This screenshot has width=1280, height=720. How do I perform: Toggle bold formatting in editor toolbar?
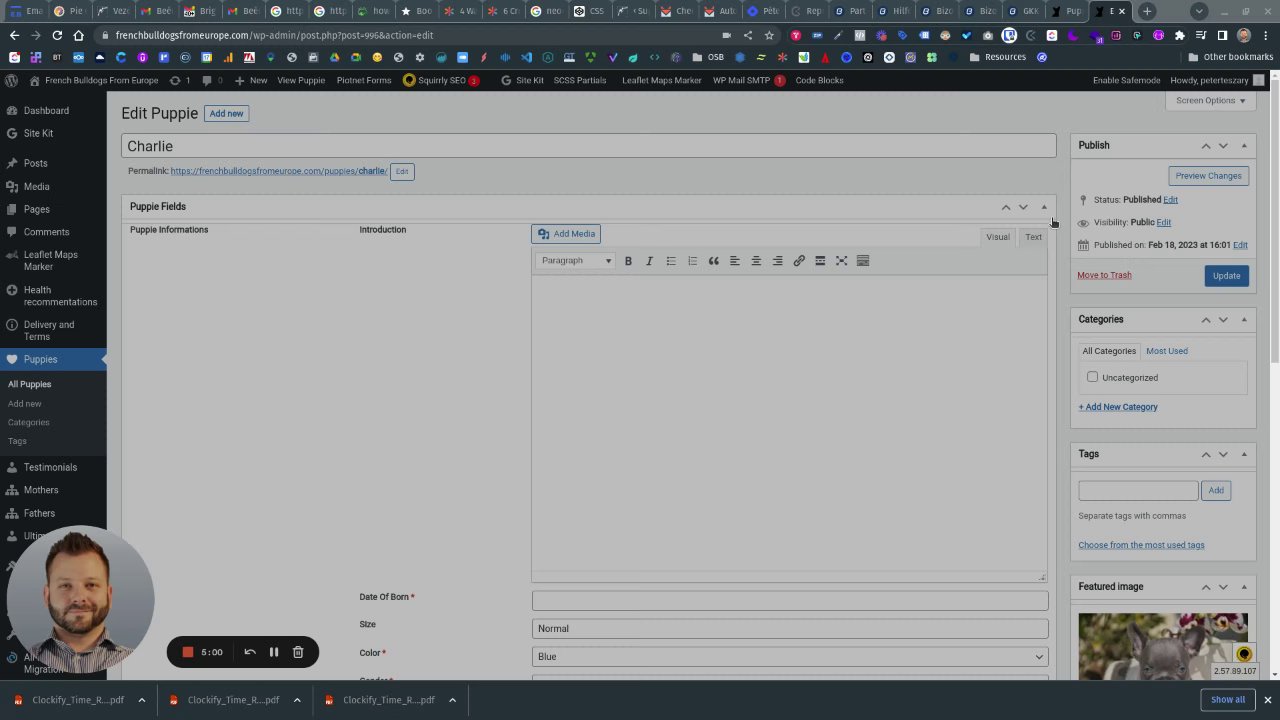[628, 261]
